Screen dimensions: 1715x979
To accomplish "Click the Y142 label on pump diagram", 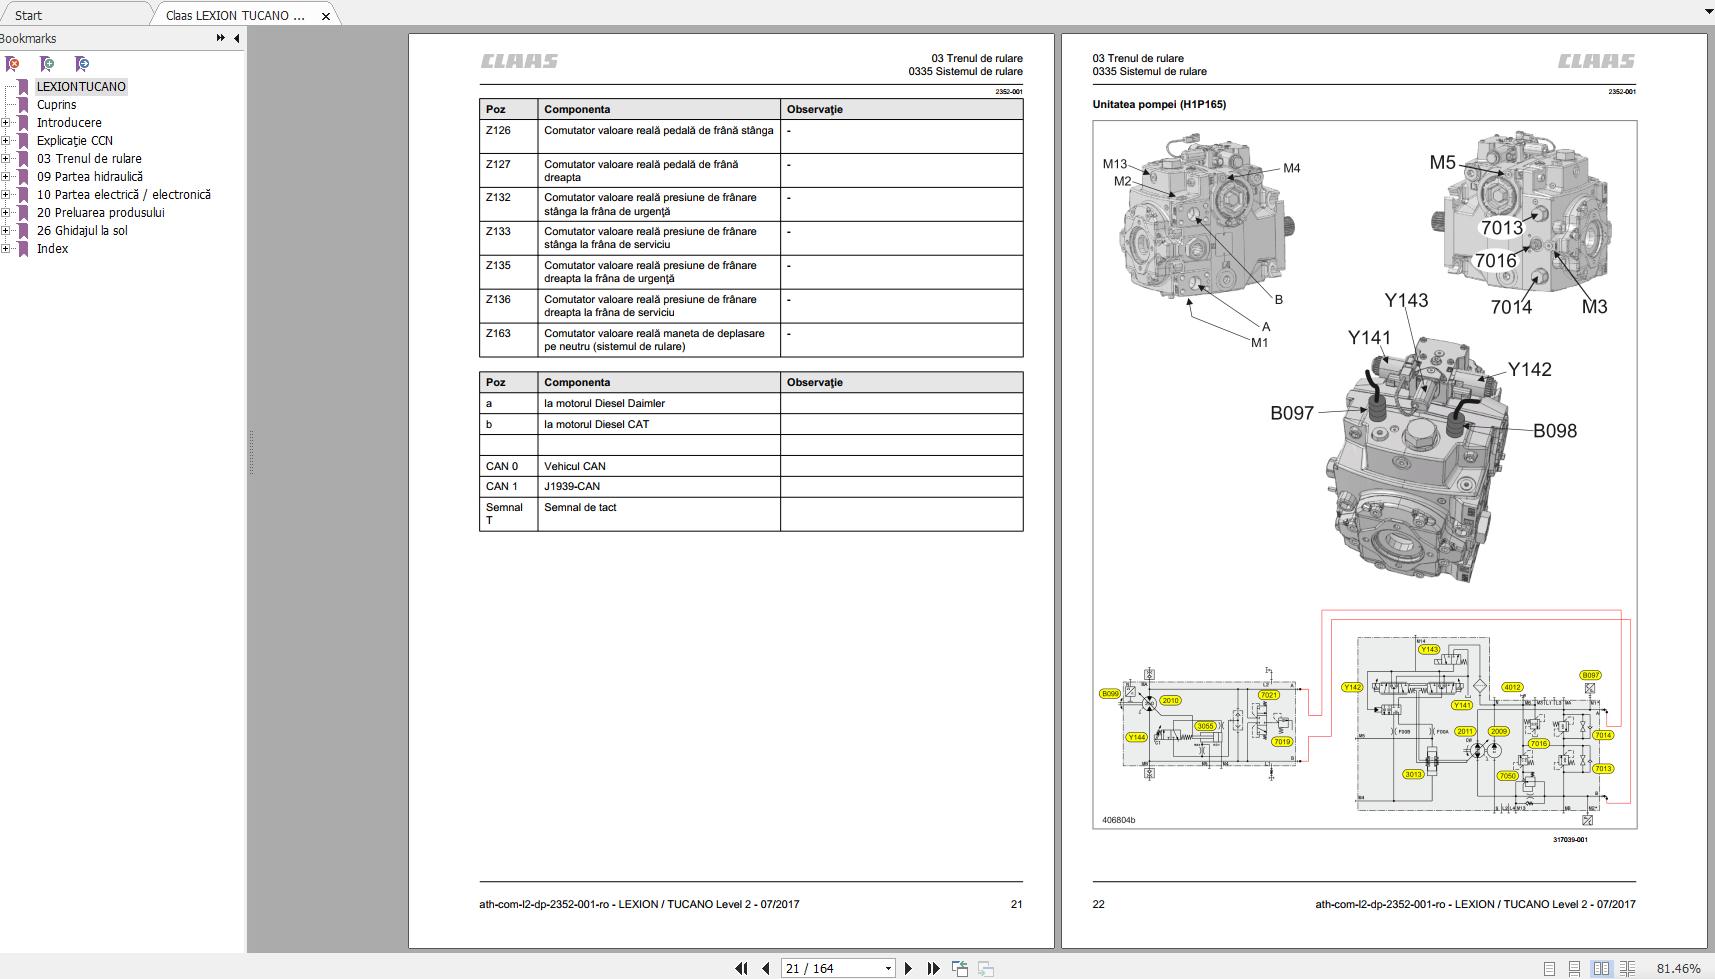I will click(1530, 370).
